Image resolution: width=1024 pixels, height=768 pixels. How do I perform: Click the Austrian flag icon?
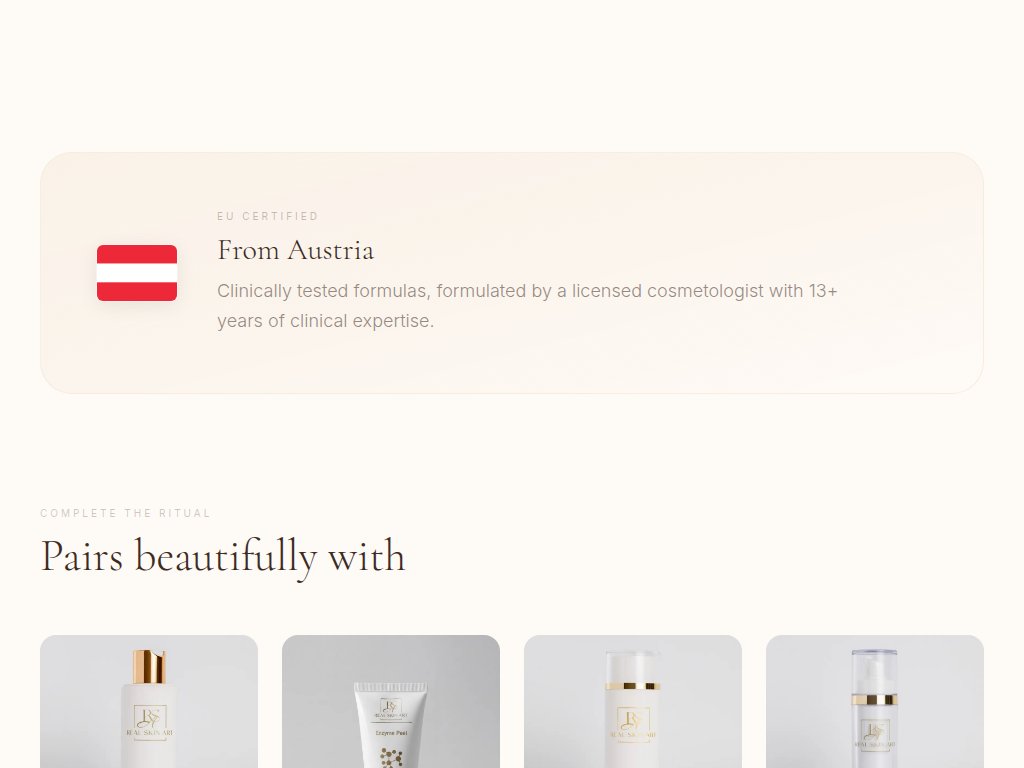click(137, 273)
